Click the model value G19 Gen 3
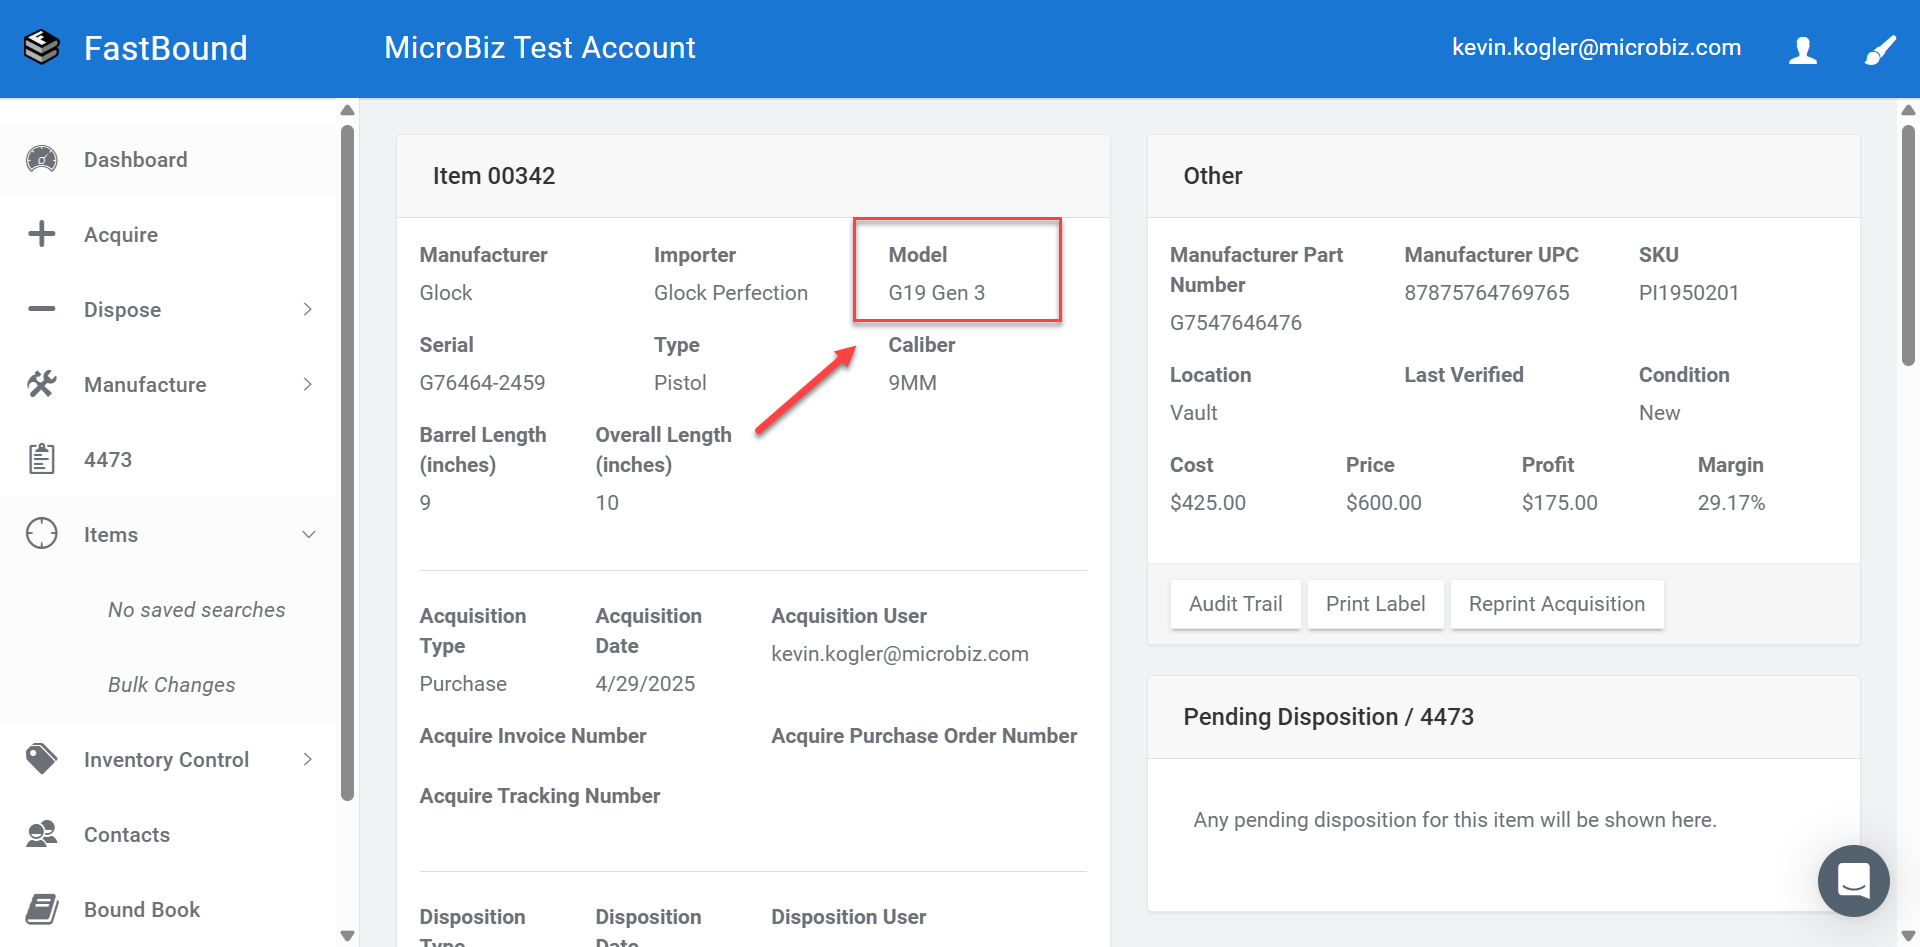1920x947 pixels. click(936, 293)
